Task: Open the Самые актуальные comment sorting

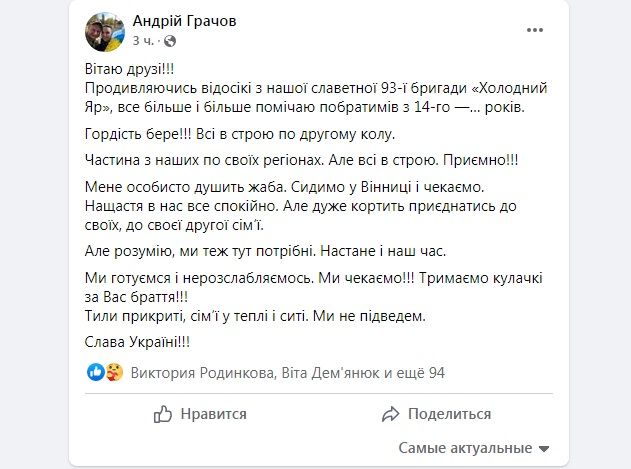Action: (x=465, y=448)
